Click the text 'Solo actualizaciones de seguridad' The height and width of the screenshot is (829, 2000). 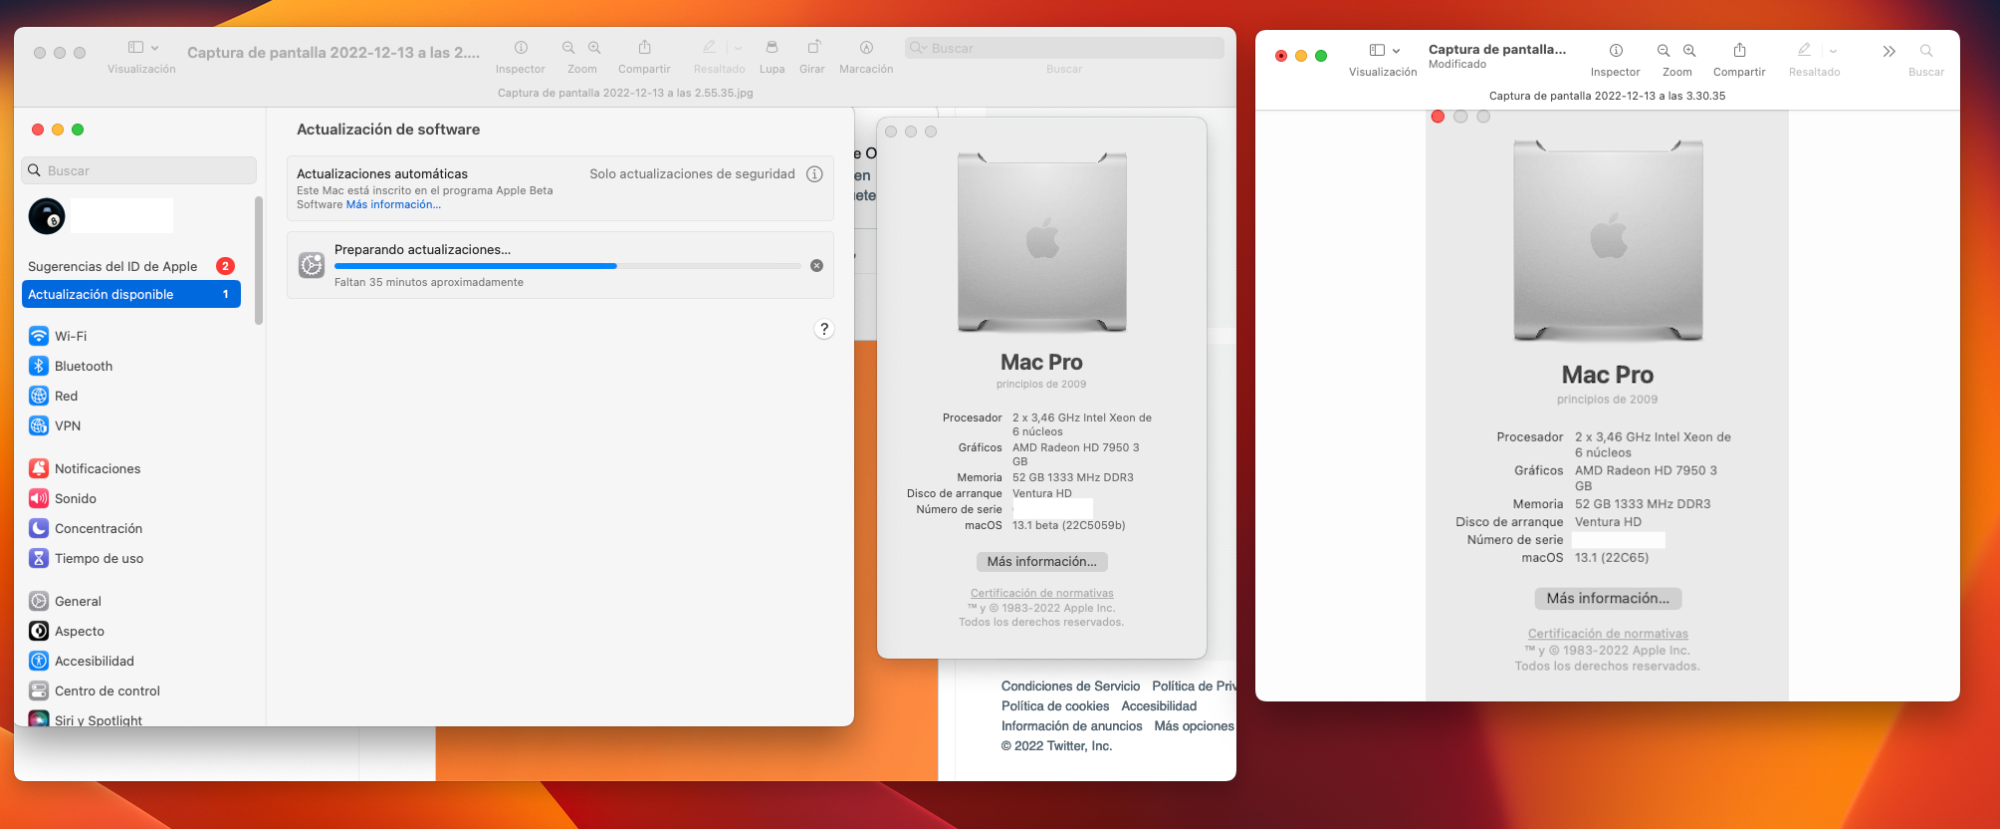point(692,174)
